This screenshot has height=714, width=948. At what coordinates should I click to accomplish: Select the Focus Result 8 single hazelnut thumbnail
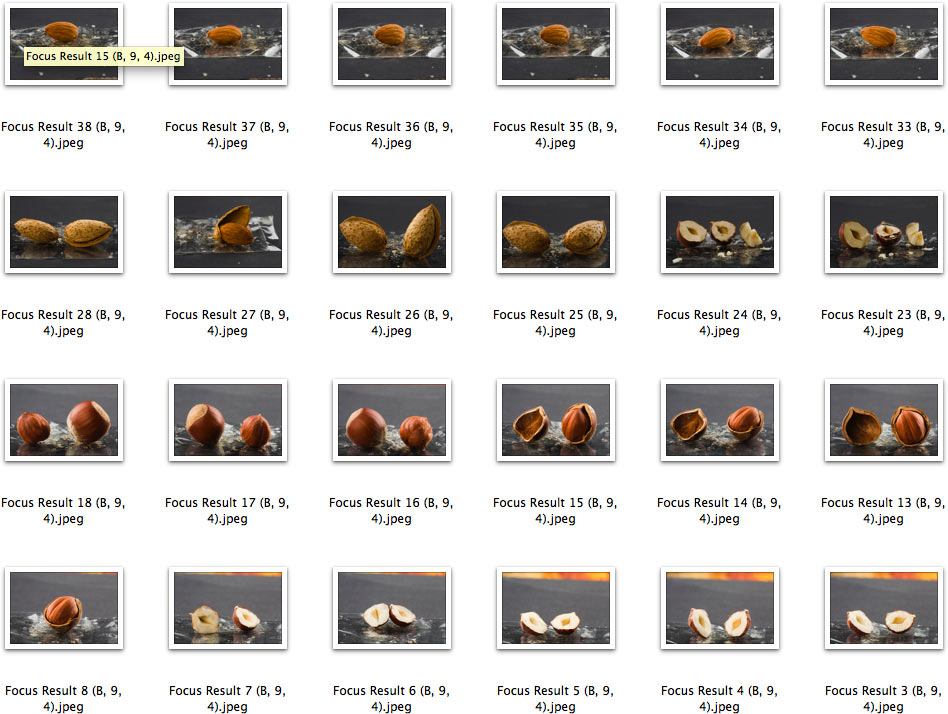pyautogui.click(x=64, y=608)
